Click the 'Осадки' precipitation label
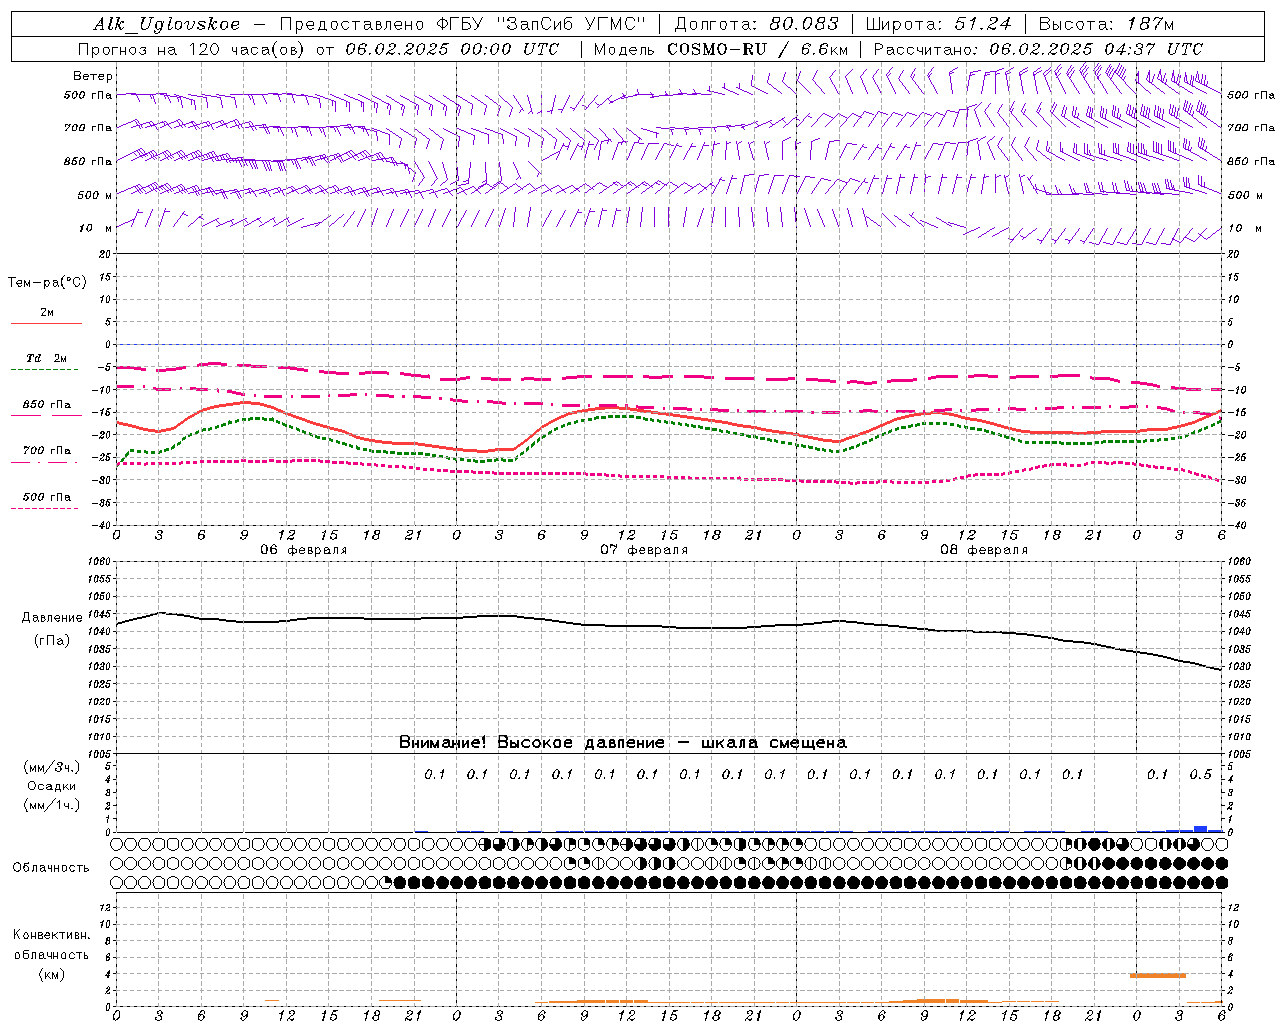Image resolution: width=1280 pixels, height=1024 pixels. point(52,786)
